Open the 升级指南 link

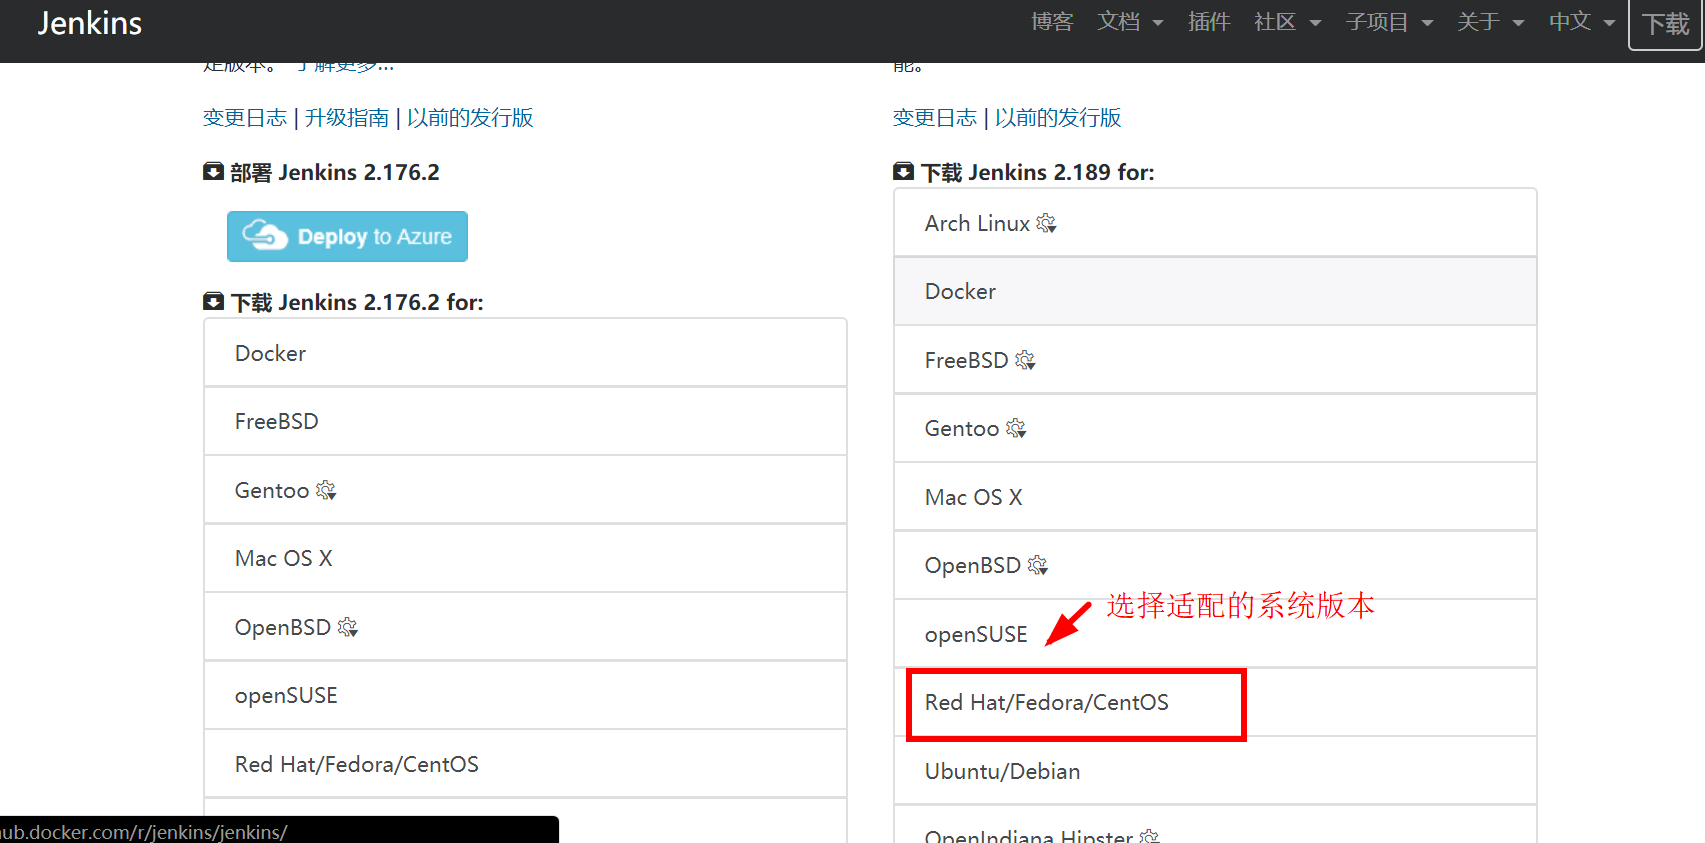tap(347, 118)
